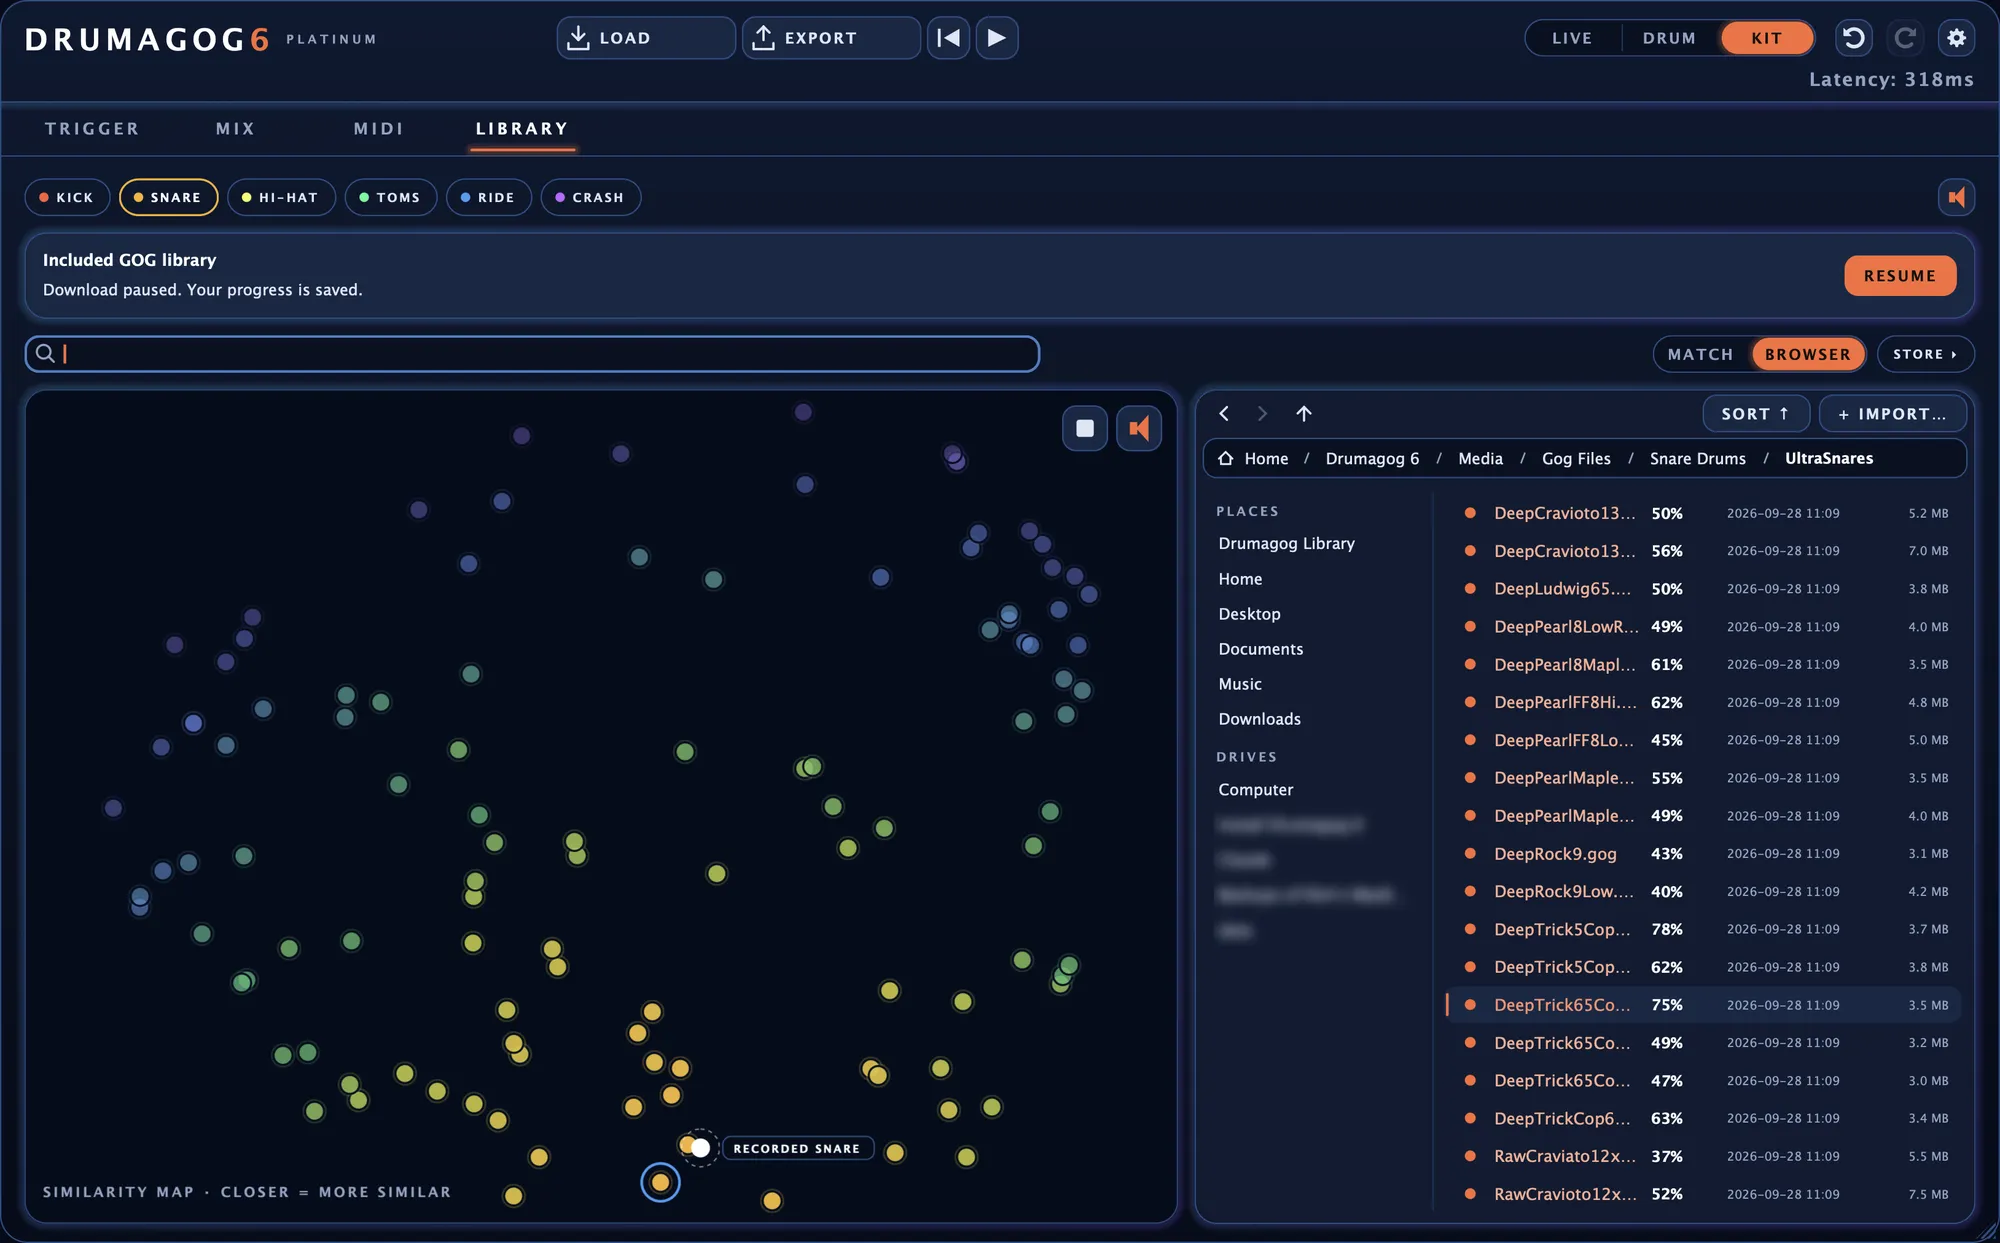
Task: Open the Store
Action: tap(1925, 354)
